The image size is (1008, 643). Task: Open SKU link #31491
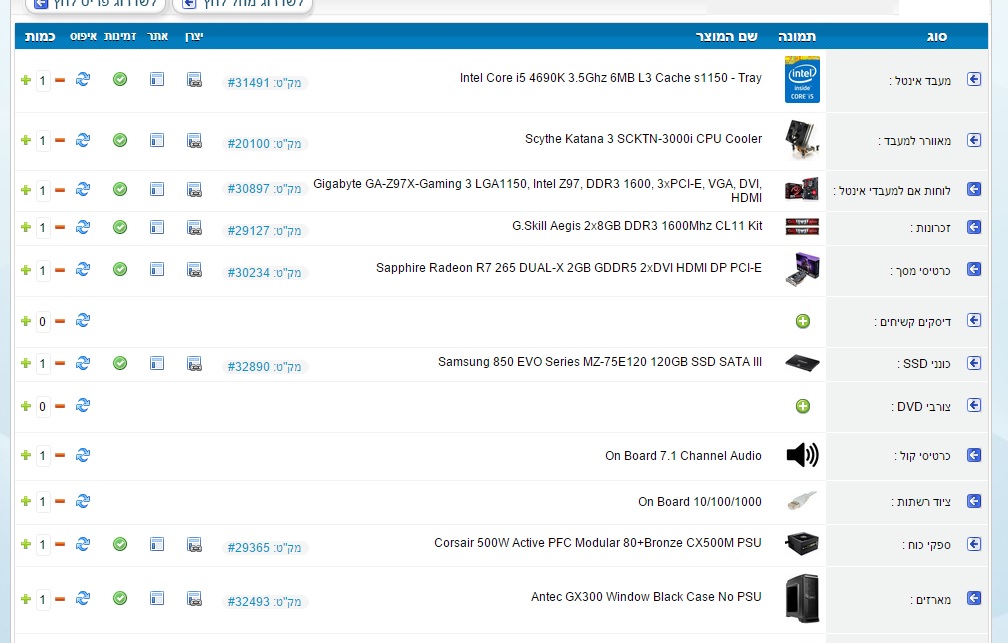(x=249, y=83)
